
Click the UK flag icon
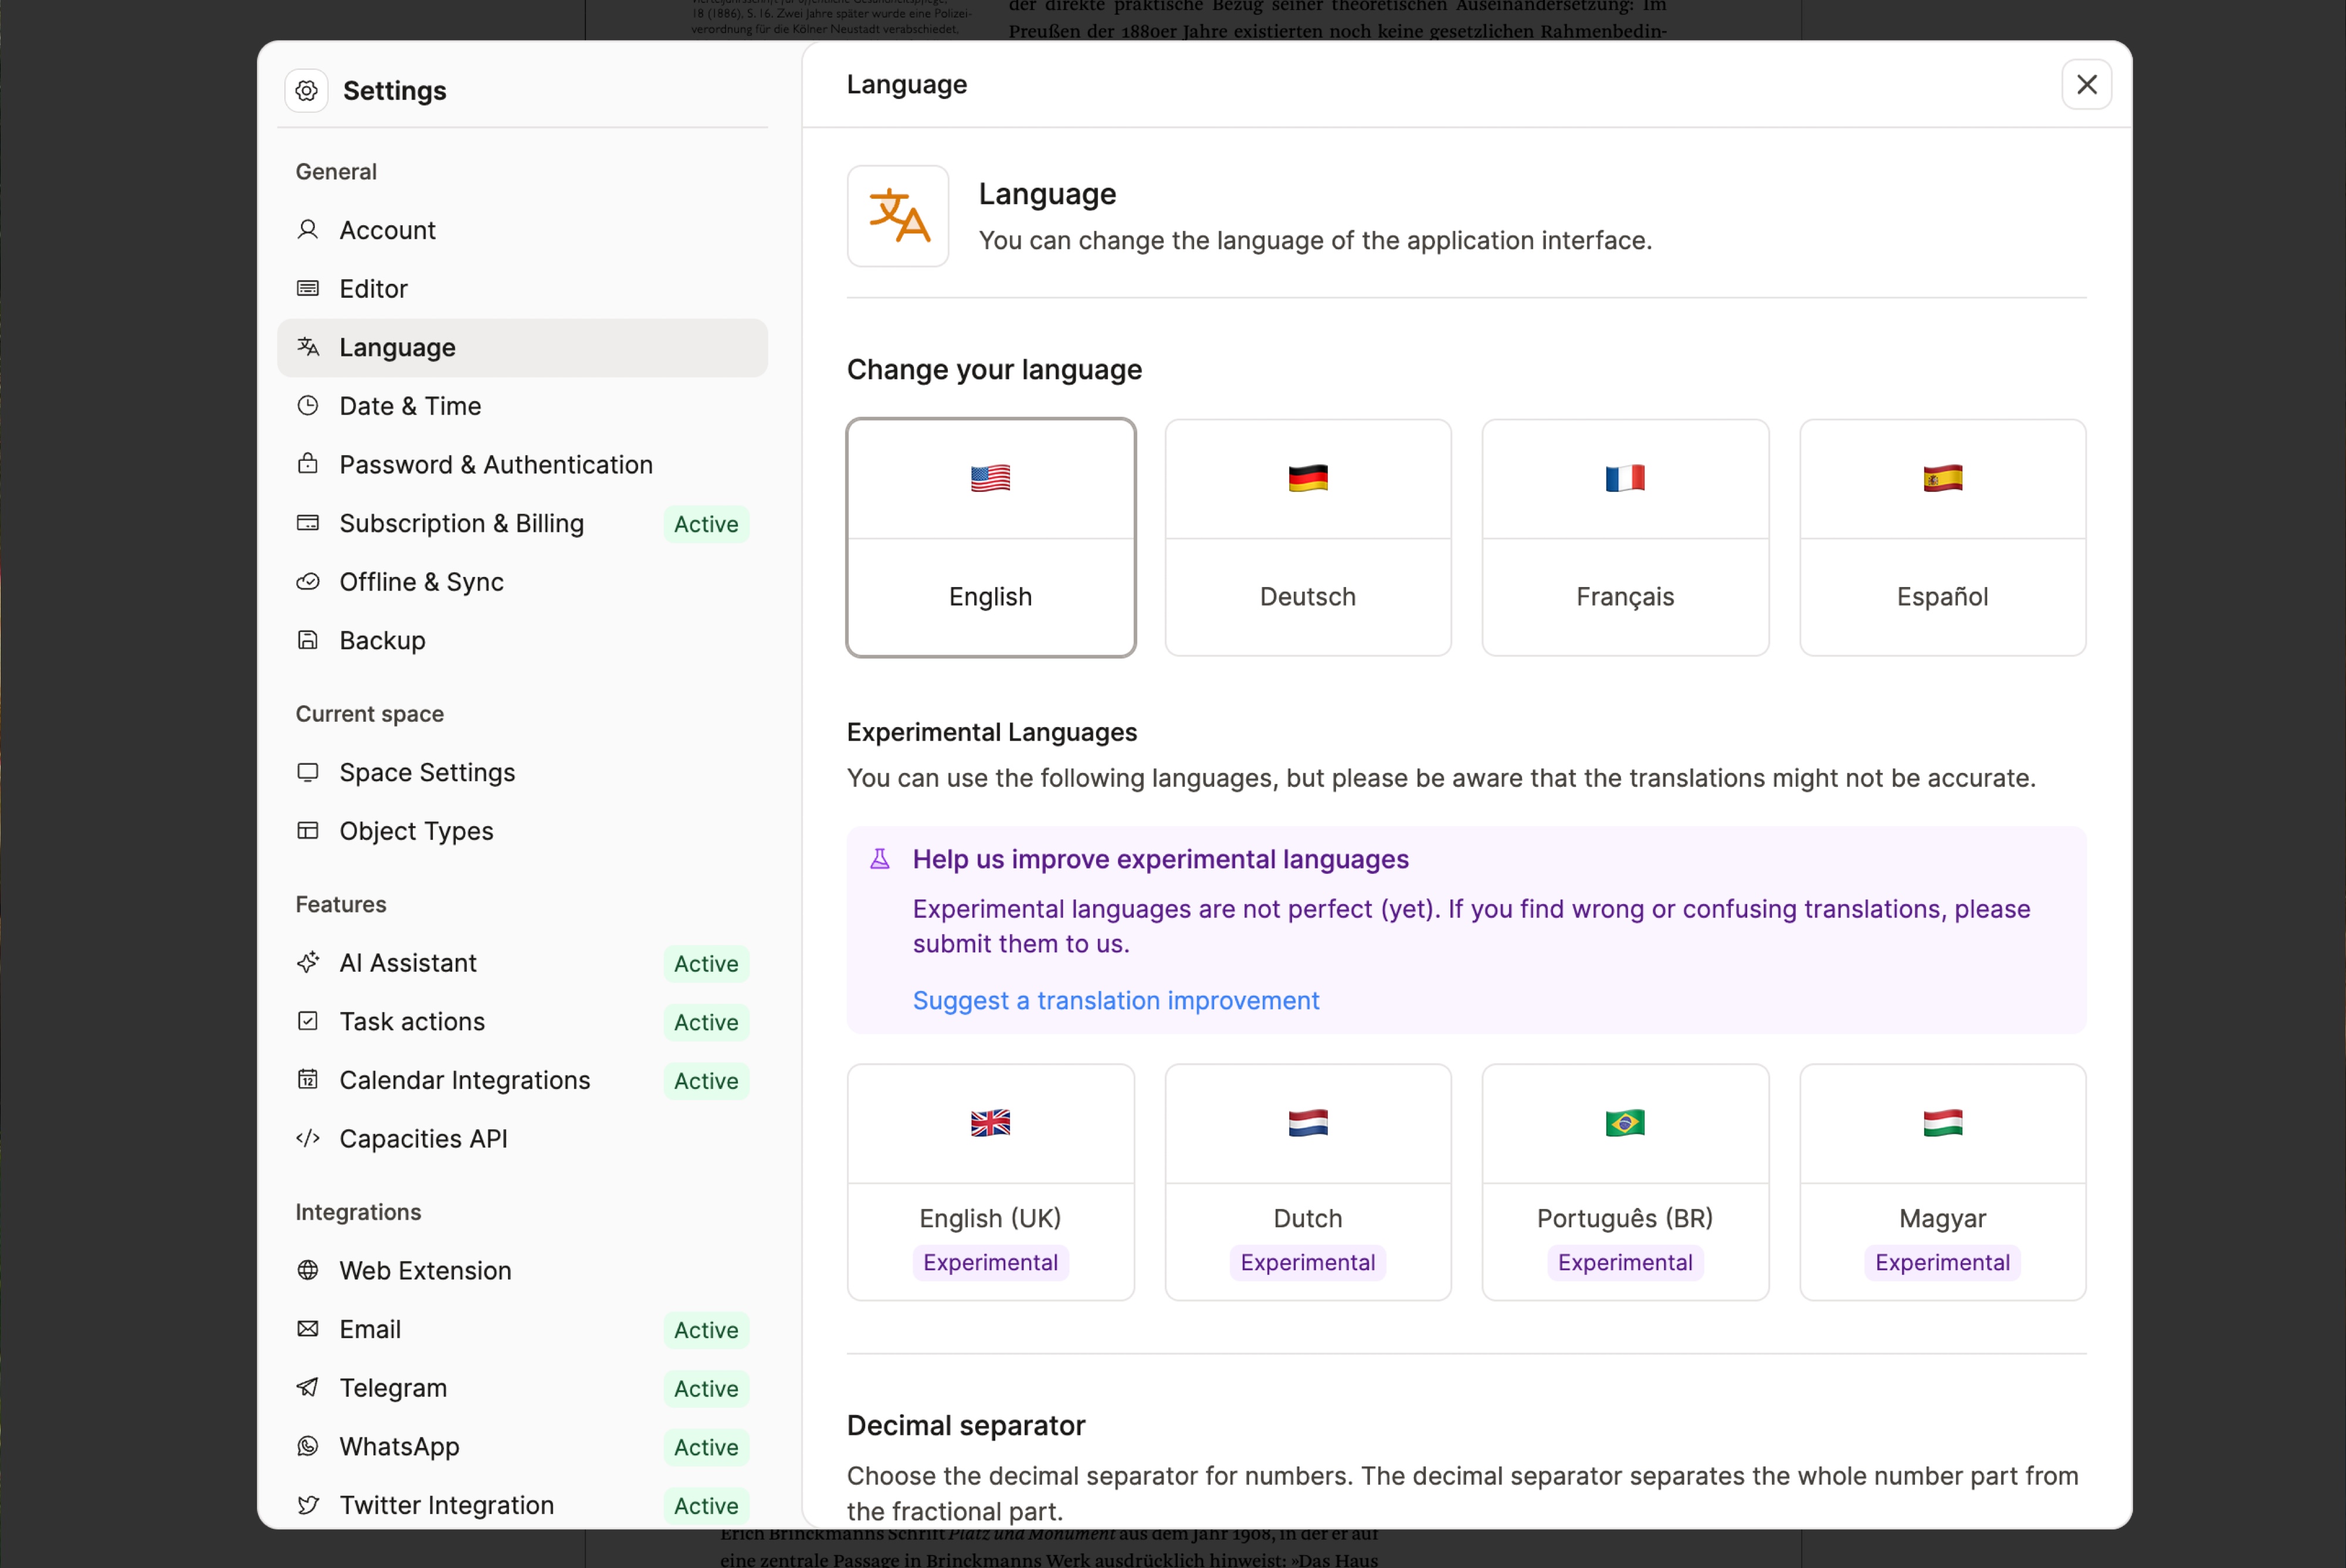[990, 1123]
